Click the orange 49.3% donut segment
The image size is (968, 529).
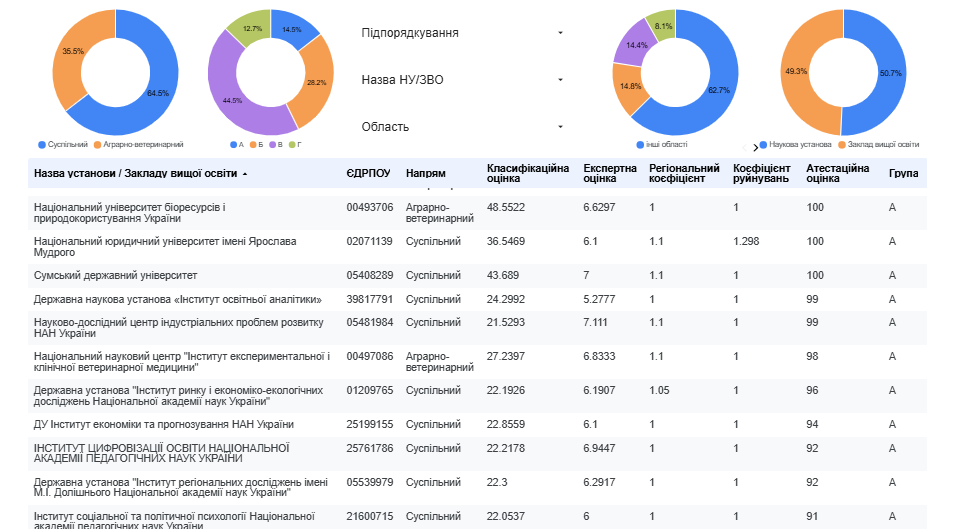[x=795, y=72]
